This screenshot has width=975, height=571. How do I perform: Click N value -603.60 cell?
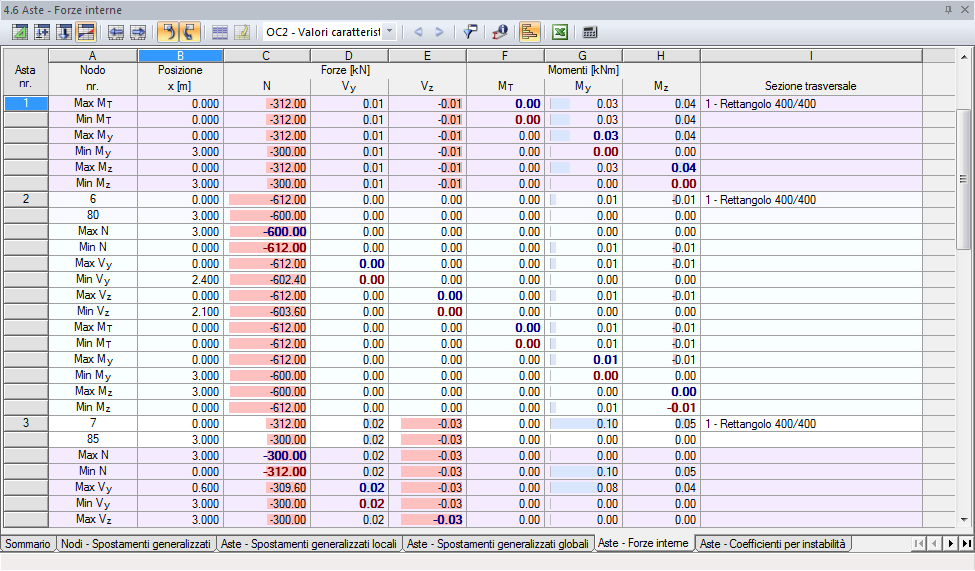[x=267, y=312]
